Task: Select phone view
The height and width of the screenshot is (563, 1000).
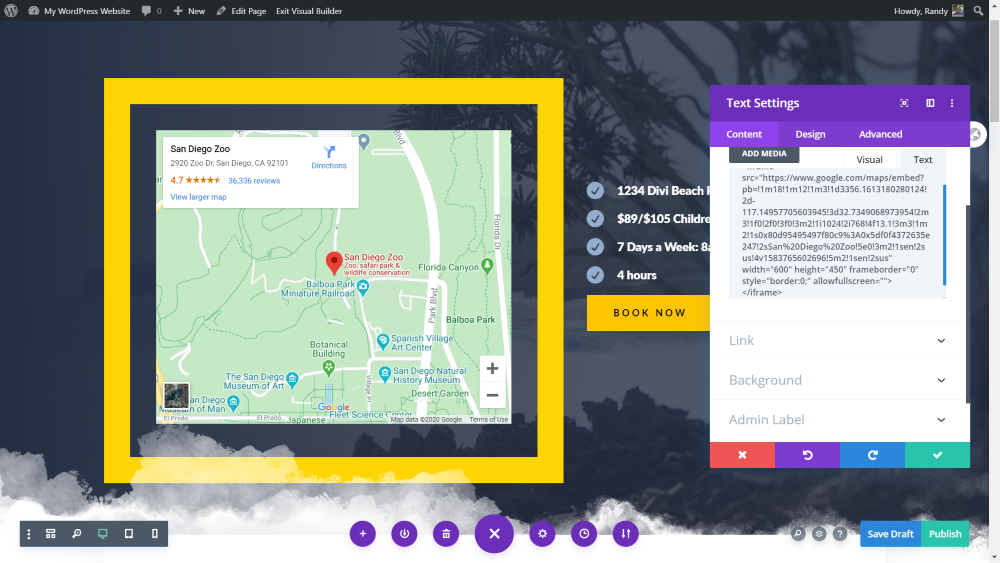Action: click(154, 534)
